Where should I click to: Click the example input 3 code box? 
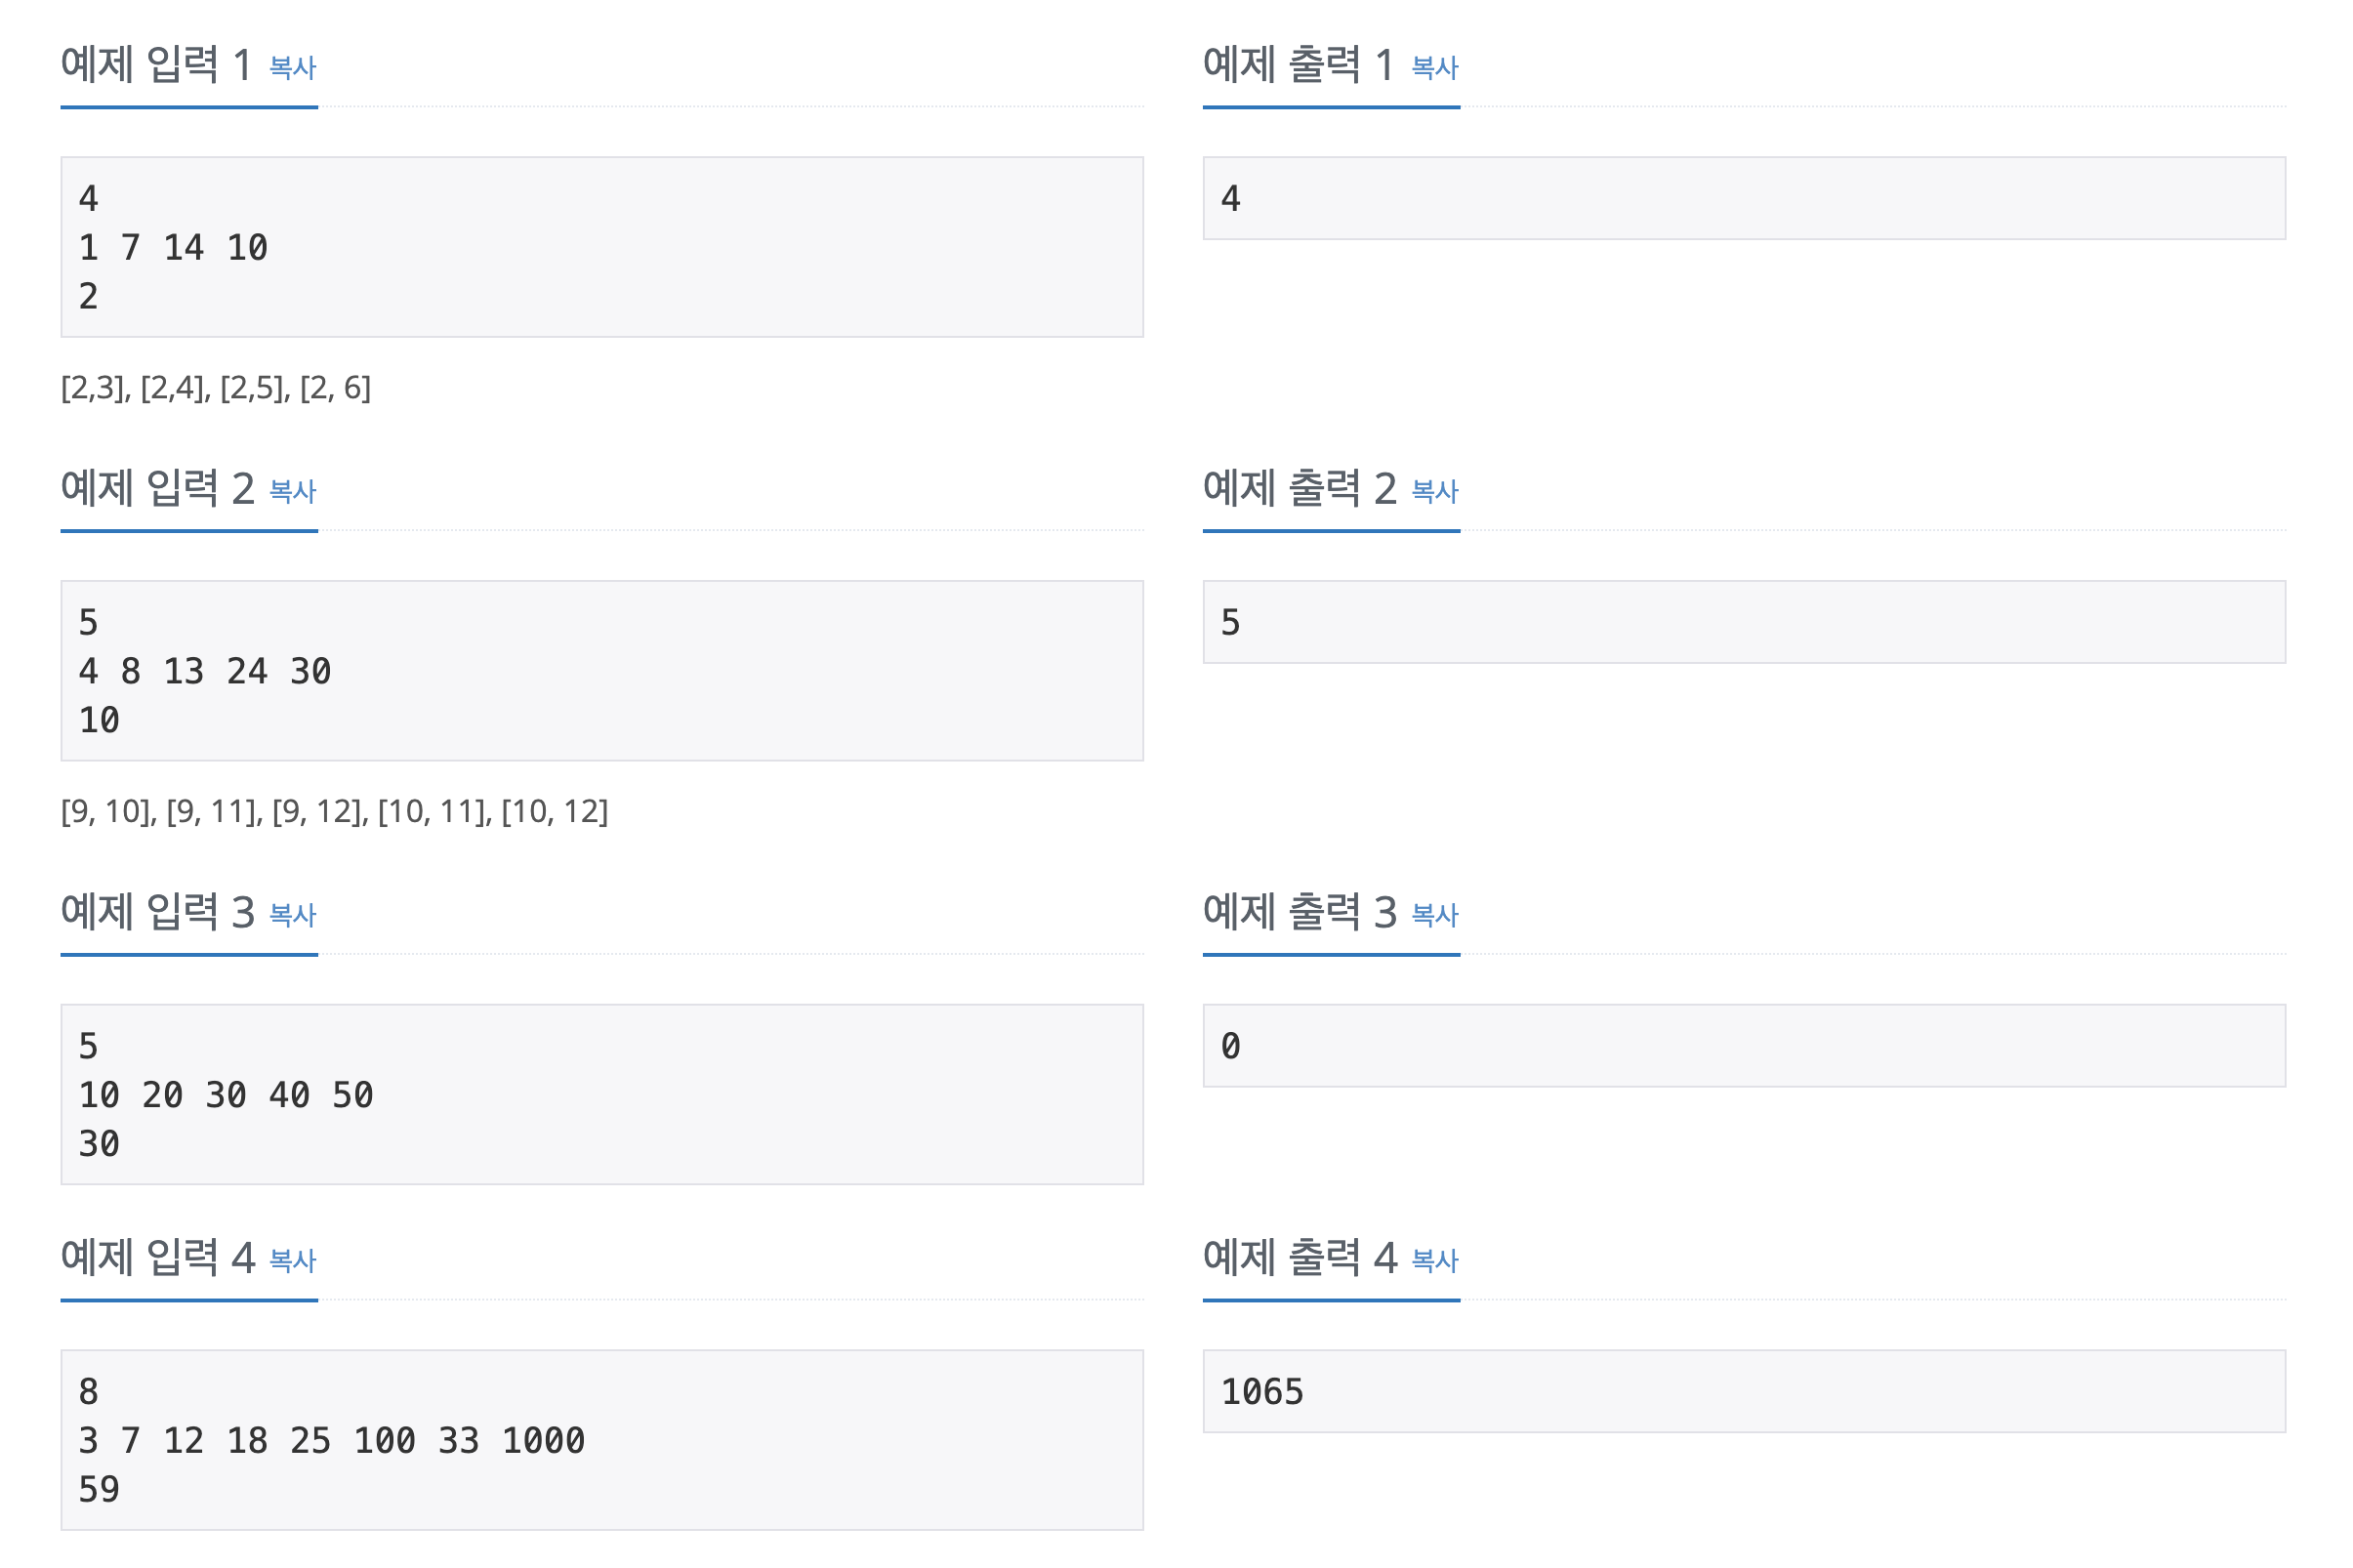602,1095
